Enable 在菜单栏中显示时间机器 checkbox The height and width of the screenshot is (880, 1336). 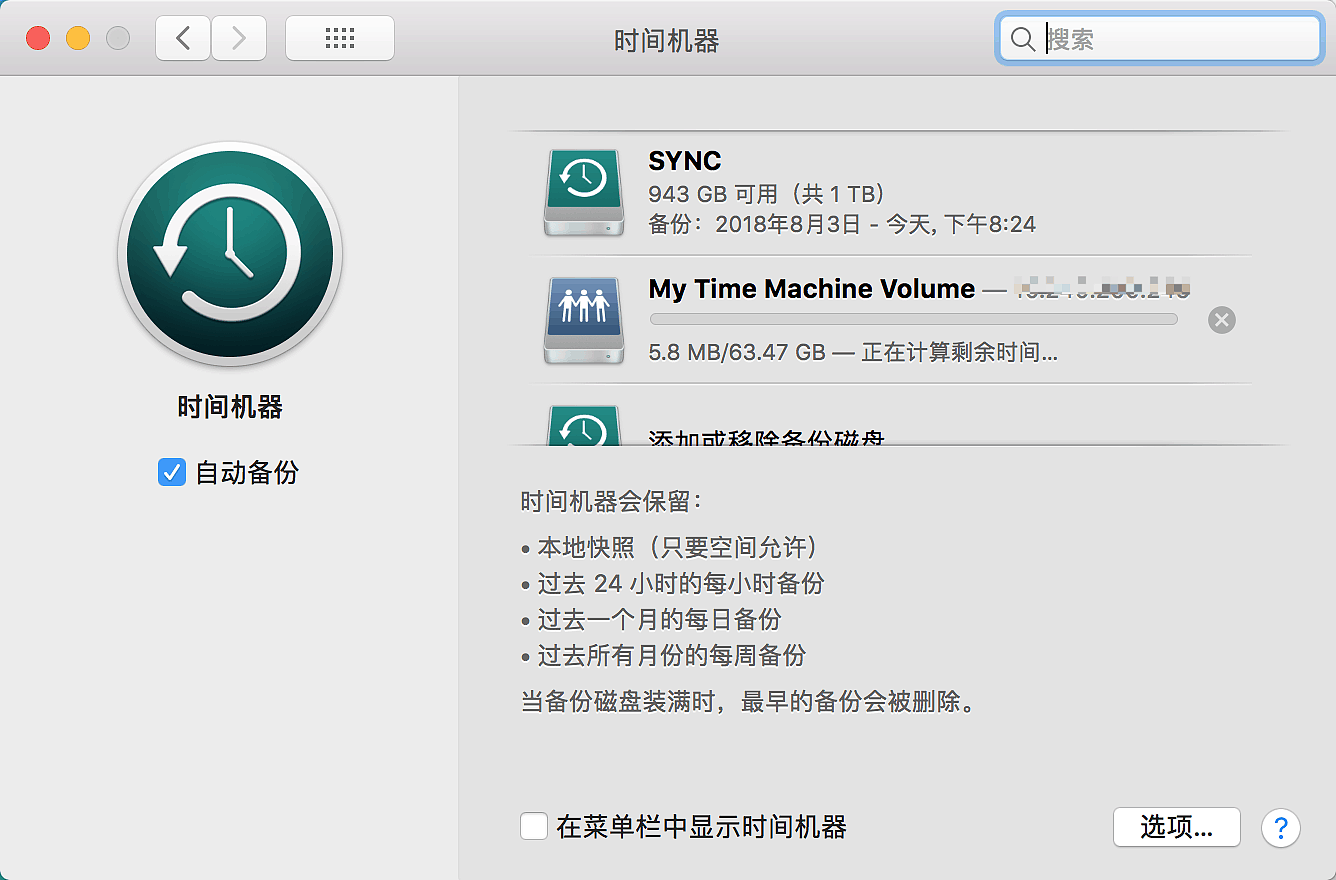click(x=534, y=827)
